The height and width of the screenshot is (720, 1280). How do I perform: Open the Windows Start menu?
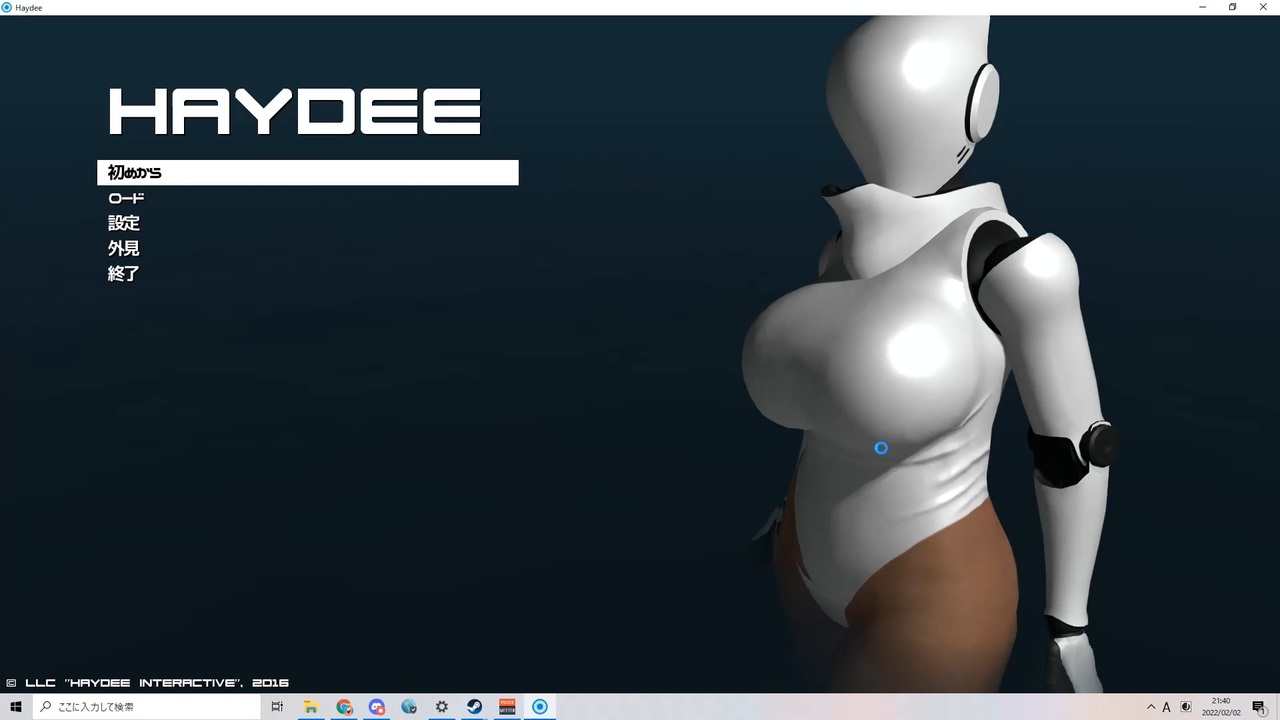pos(16,707)
